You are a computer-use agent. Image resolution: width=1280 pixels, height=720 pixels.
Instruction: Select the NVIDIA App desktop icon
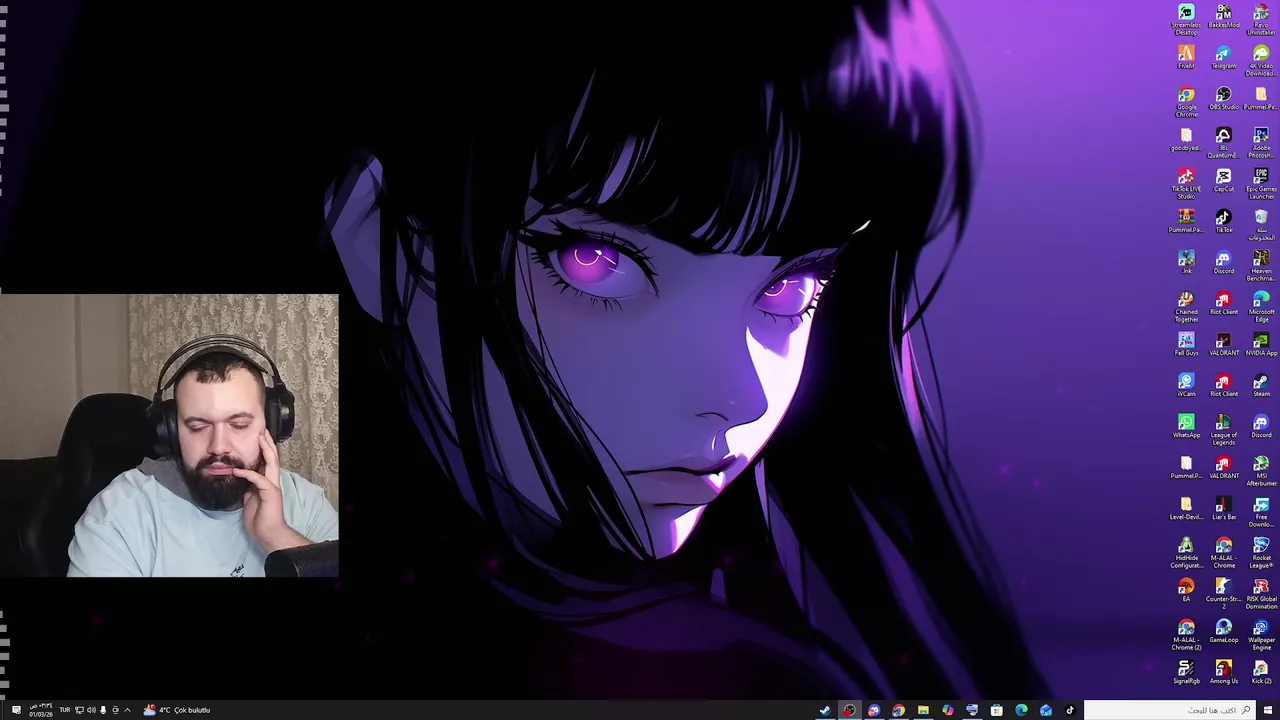(x=1261, y=344)
